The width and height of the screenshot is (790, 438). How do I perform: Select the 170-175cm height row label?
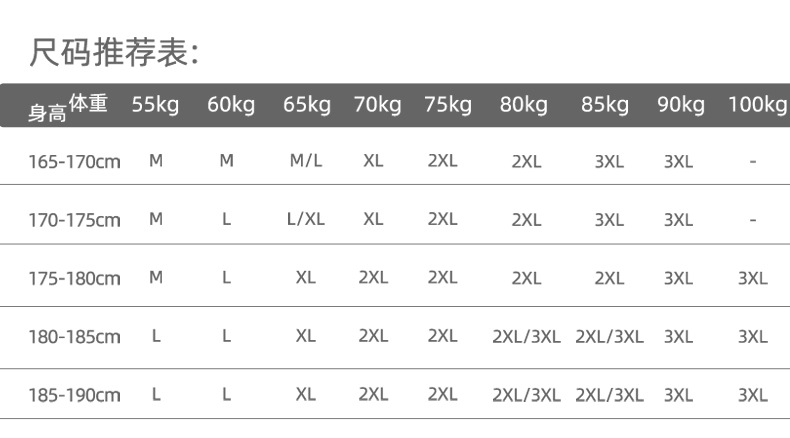(x=74, y=220)
